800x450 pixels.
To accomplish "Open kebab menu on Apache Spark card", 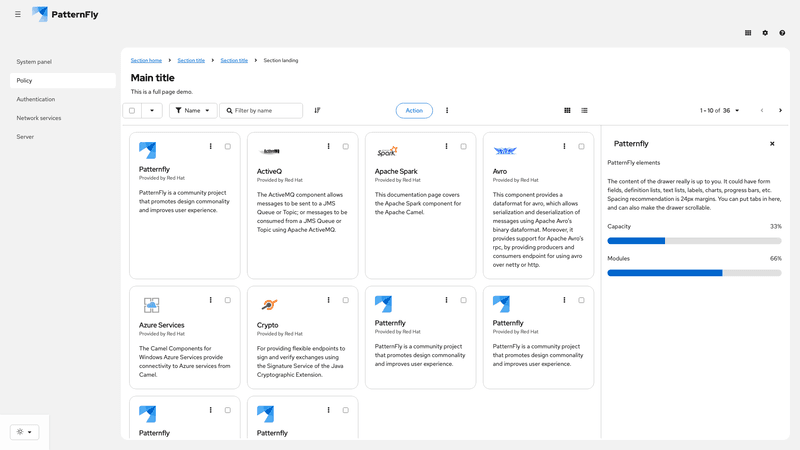I will coord(446,146).
